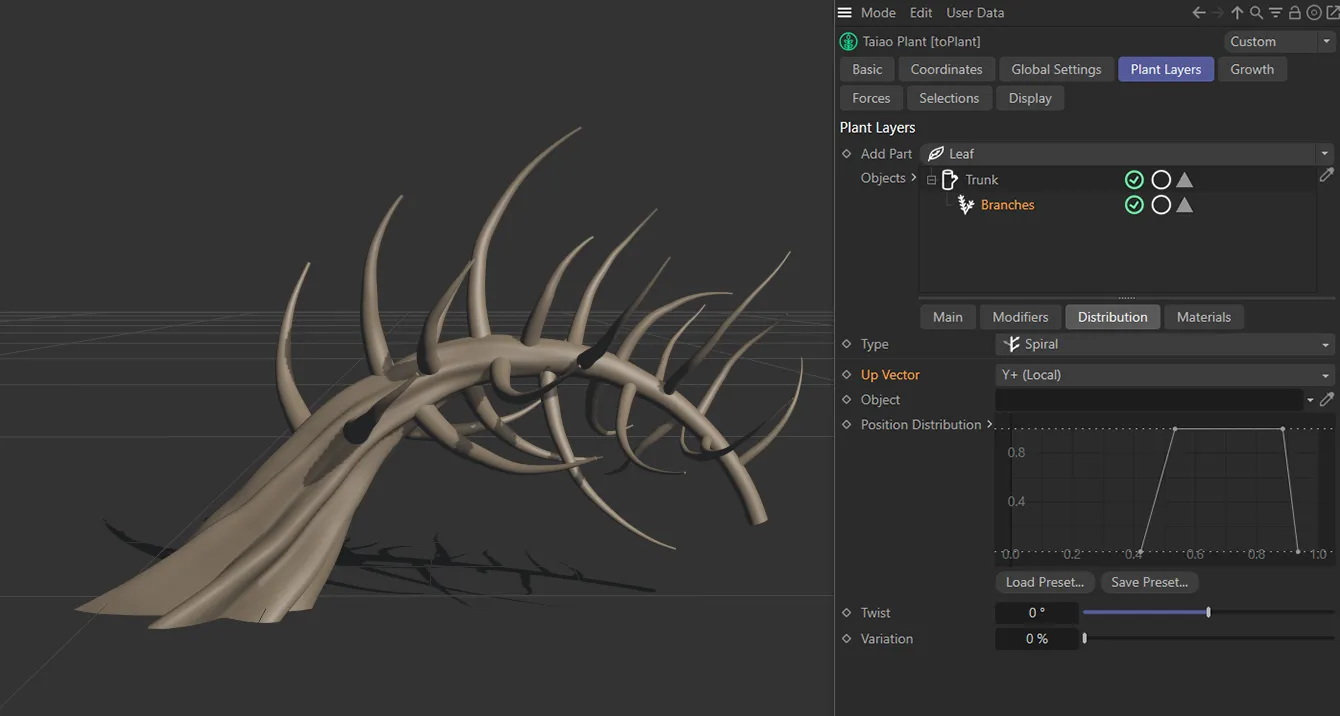This screenshot has height=716, width=1340.
Task: Click the gray triangle toggle on Trunk row
Action: click(1184, 179)
